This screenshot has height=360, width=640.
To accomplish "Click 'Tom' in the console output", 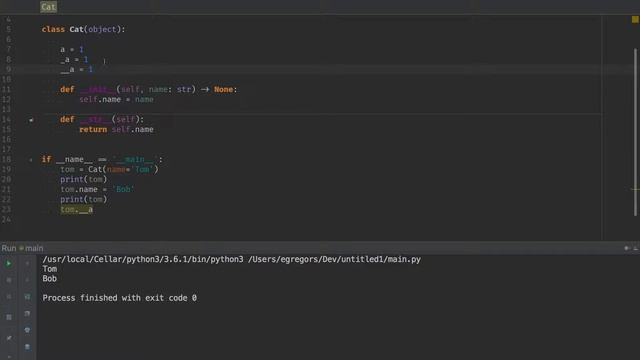I will (x=50, y=269).
